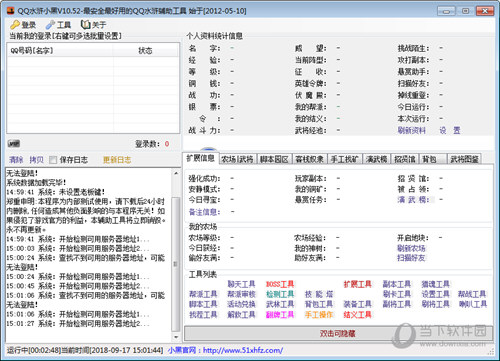Click the log scrollbar up arrow

[176, 173]
